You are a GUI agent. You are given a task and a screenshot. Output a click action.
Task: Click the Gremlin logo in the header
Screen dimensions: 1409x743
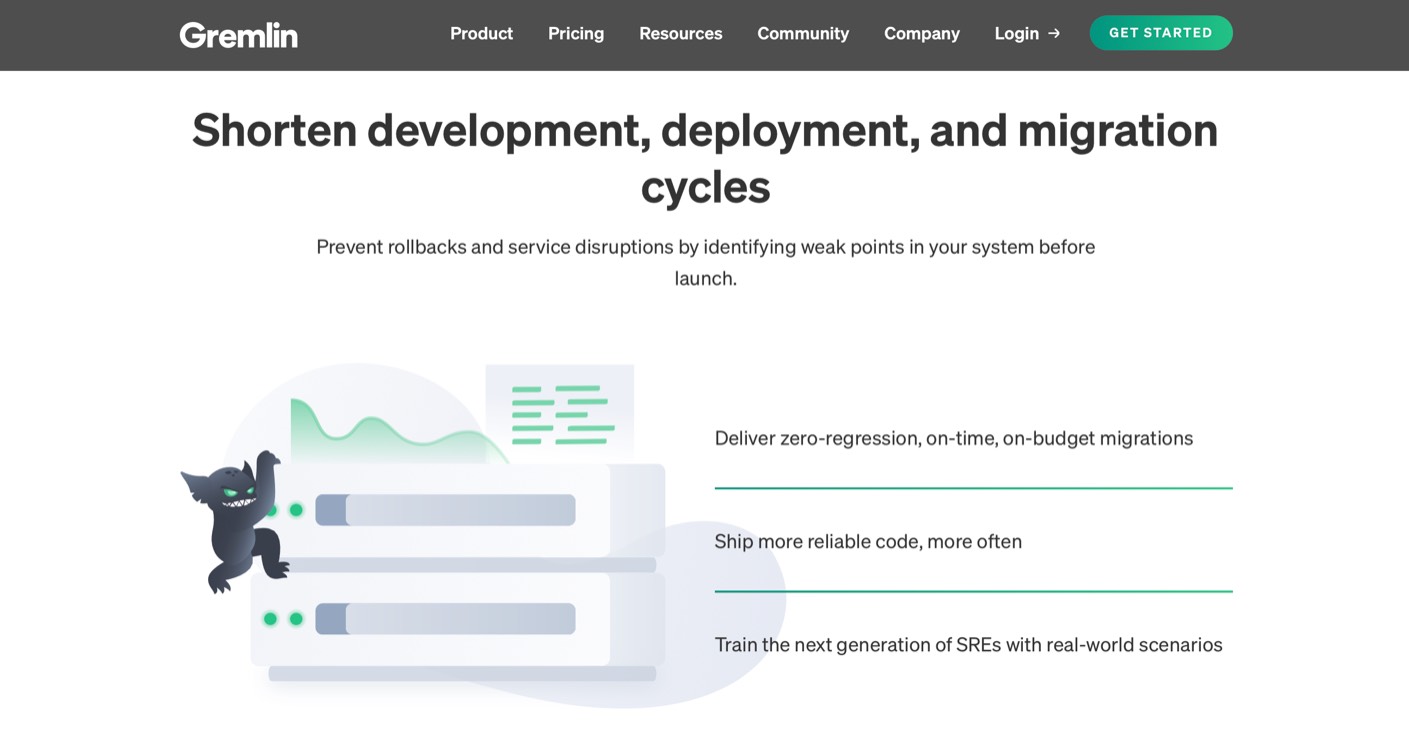coord(238,35)
